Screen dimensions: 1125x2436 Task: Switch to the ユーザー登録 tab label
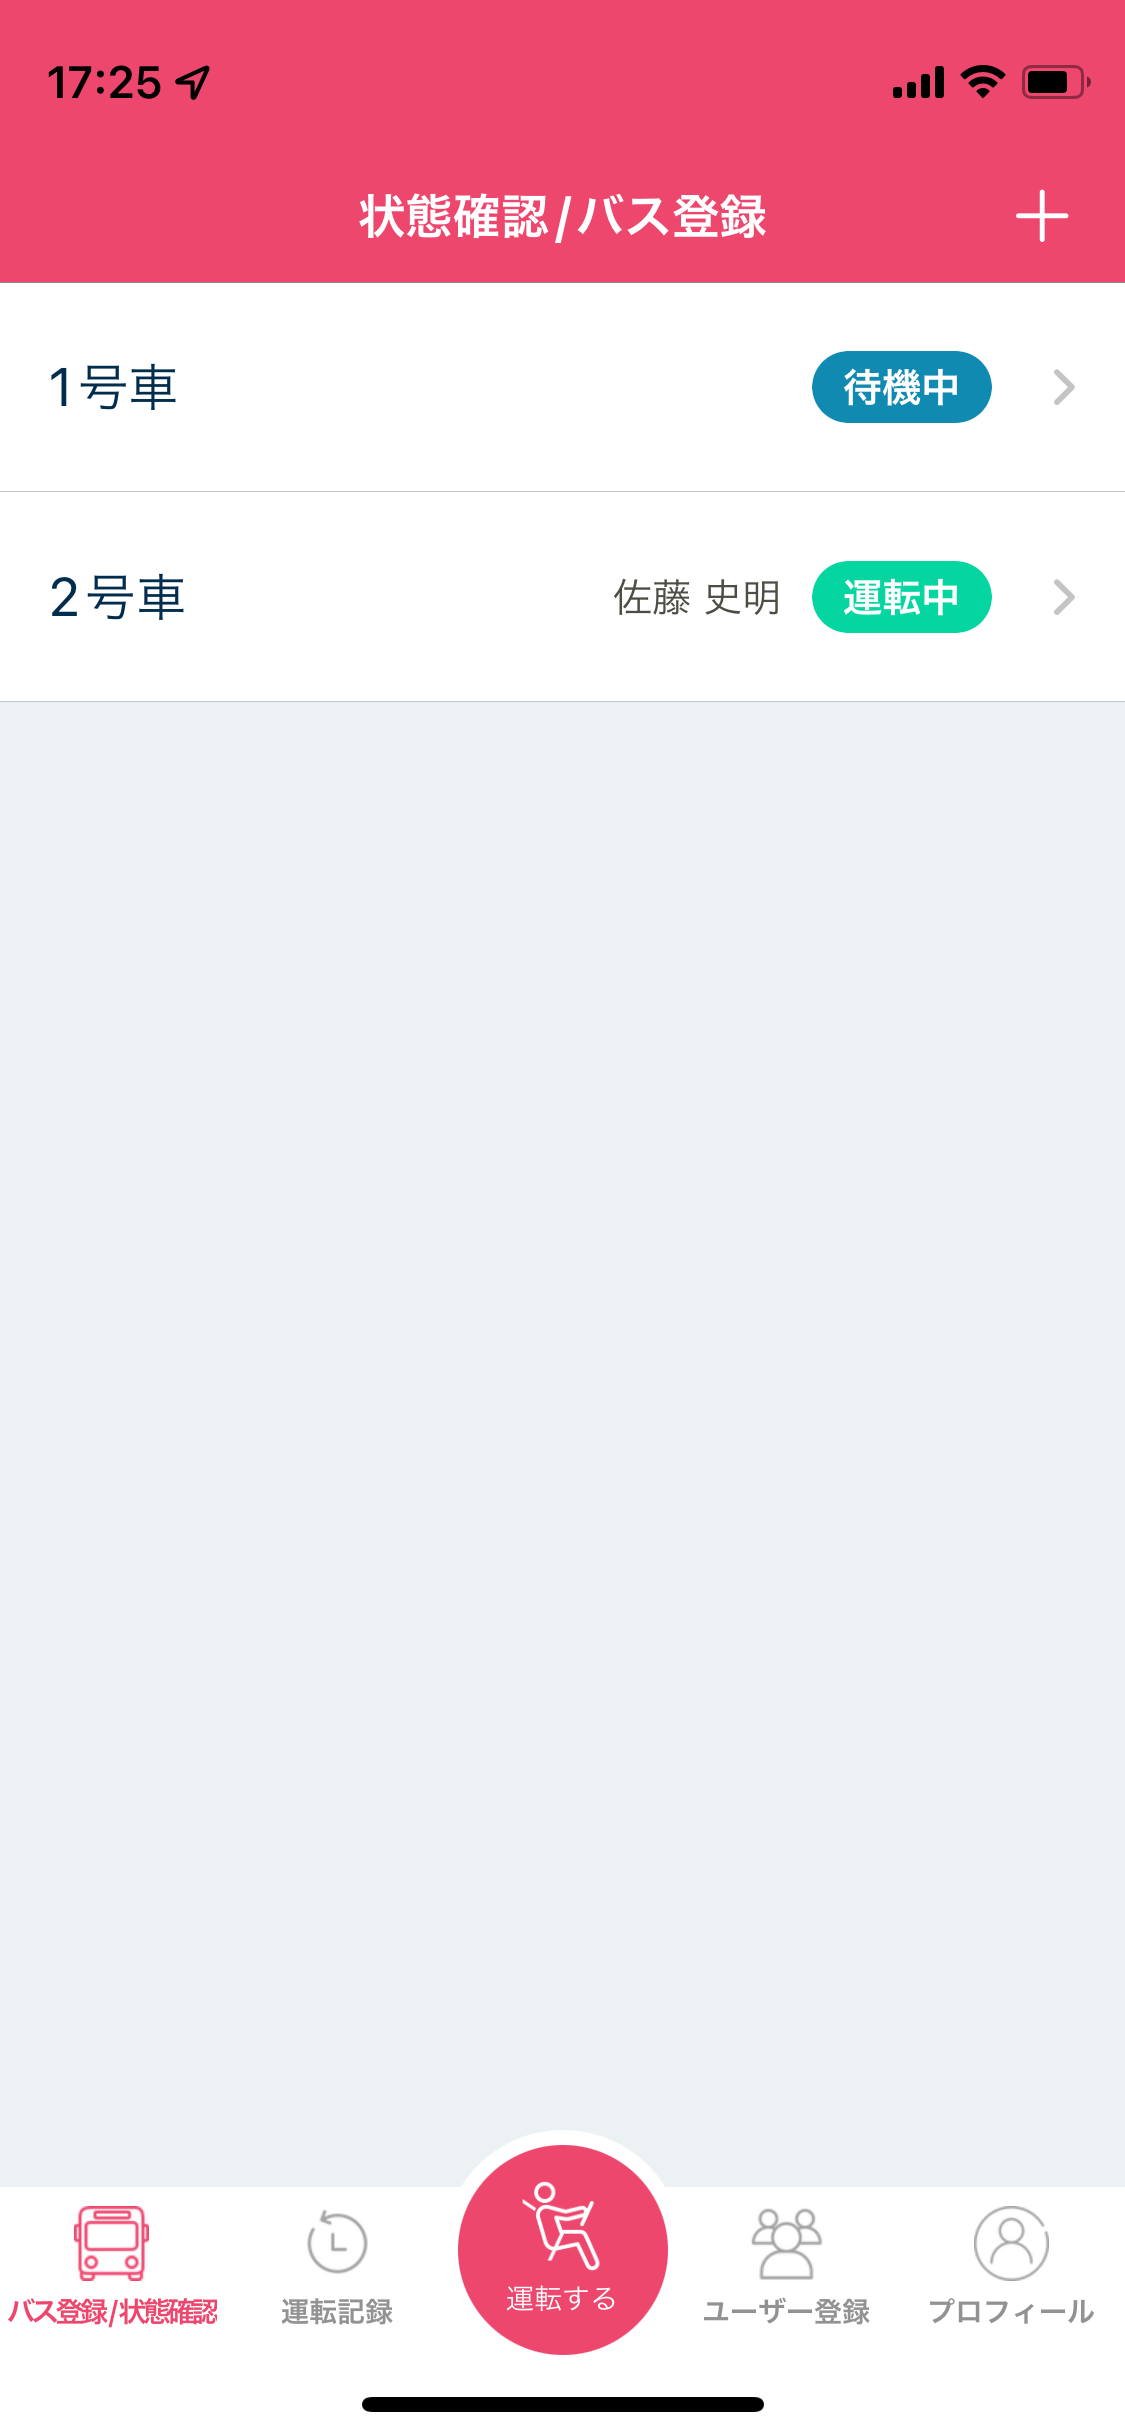pyautogui.click(x=787, y=2312)
